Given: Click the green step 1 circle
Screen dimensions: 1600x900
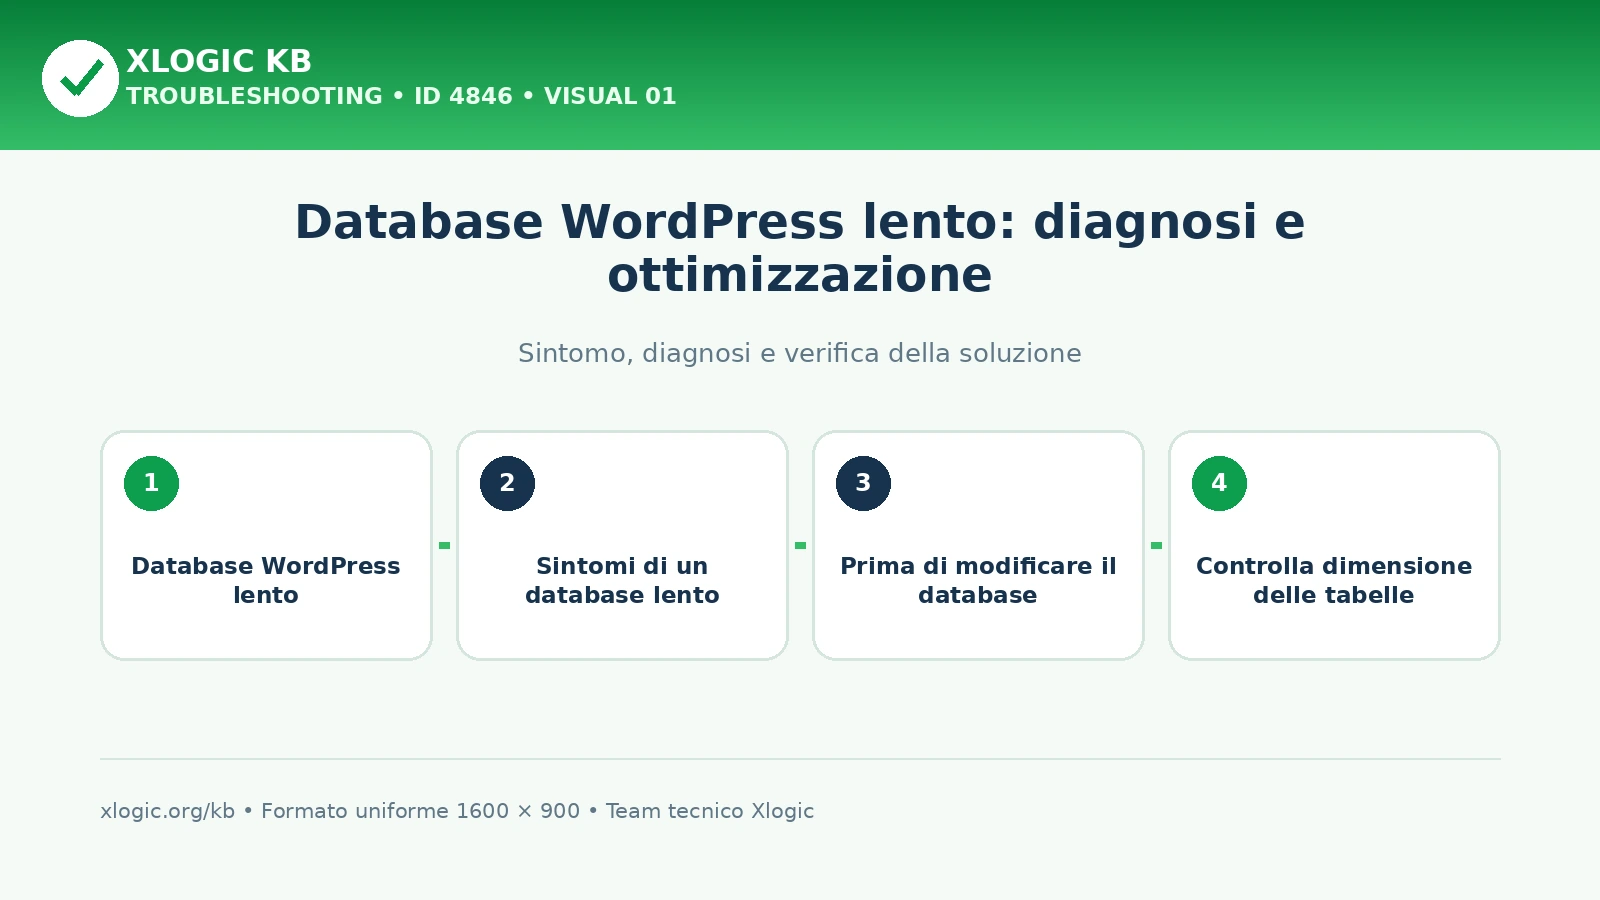Looking at the screenshot, I should tap(151, 483).
